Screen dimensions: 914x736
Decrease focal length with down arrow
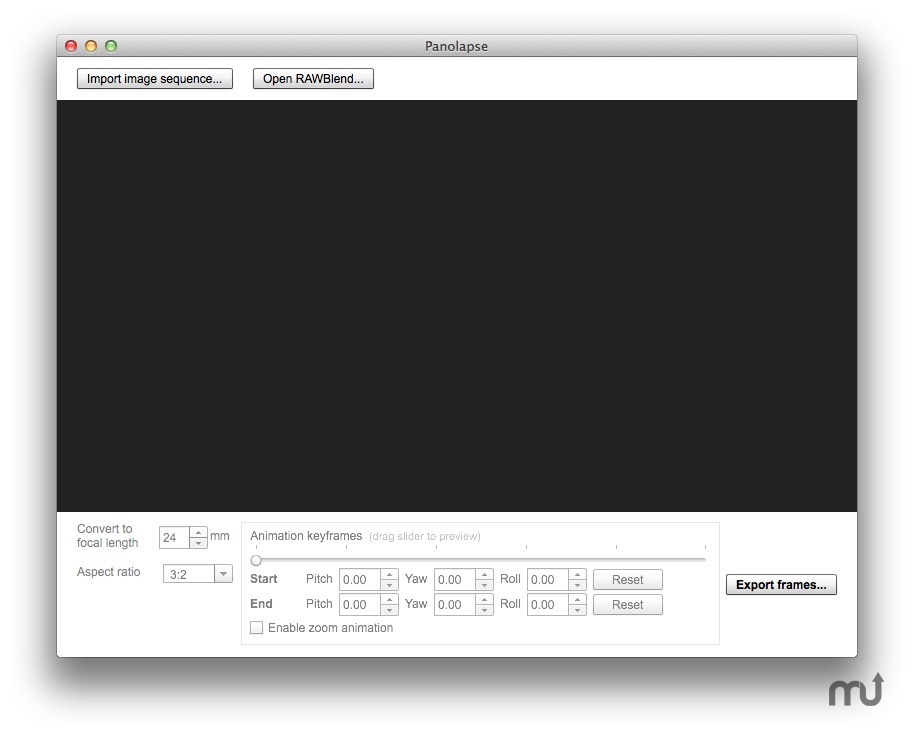(199, 543)
